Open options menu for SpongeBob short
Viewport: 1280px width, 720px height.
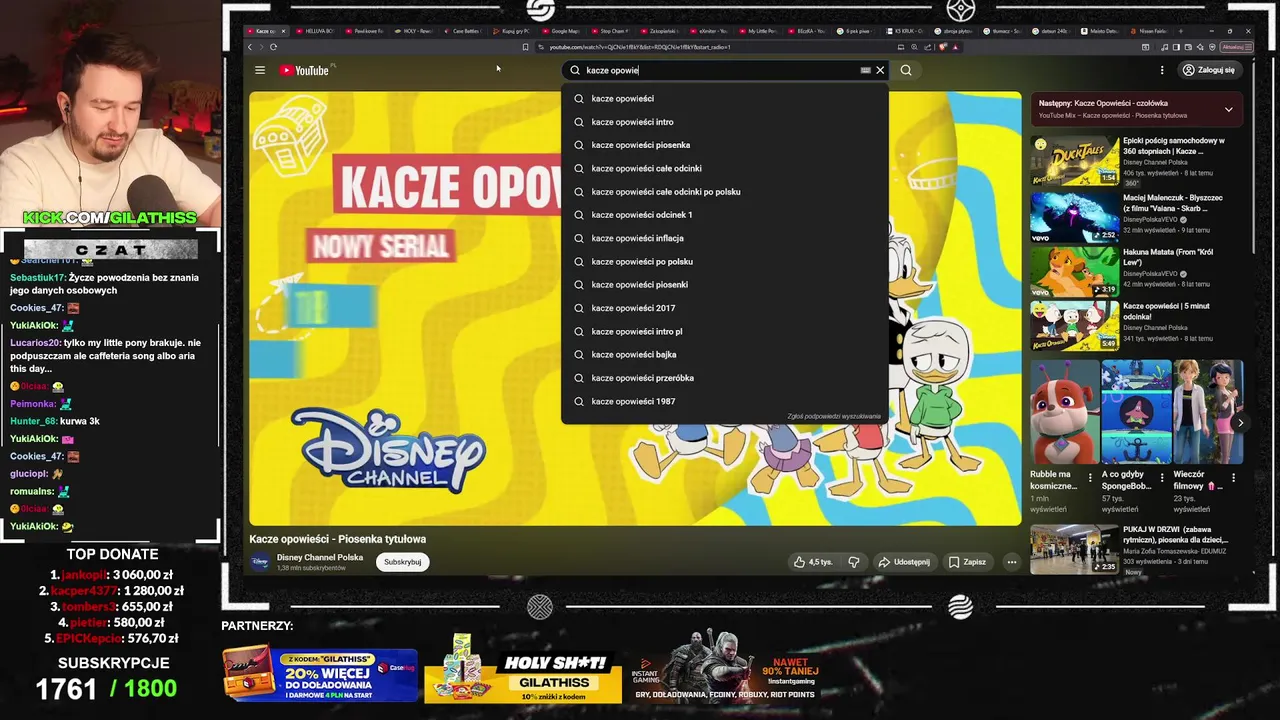[x=1162, y=477]
